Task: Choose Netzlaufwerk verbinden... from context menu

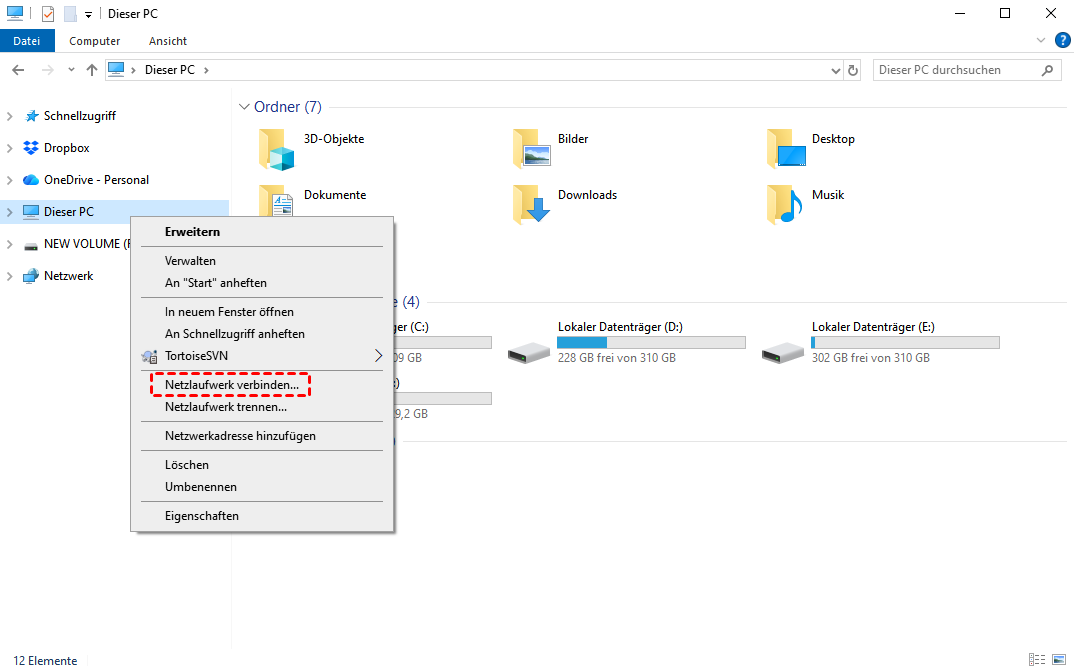Action: coord(231,385)
